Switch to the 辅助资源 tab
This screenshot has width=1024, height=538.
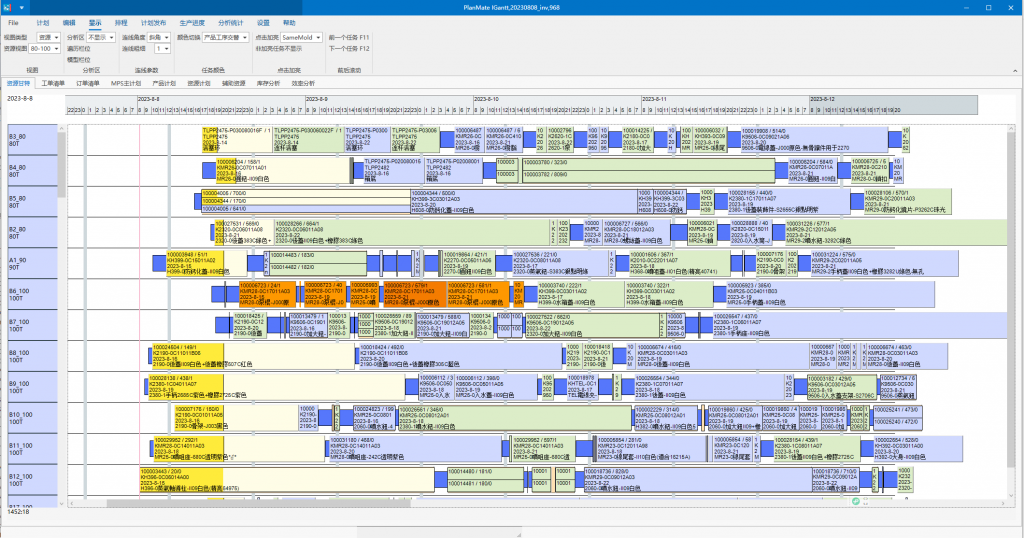[x=233, y=84]
